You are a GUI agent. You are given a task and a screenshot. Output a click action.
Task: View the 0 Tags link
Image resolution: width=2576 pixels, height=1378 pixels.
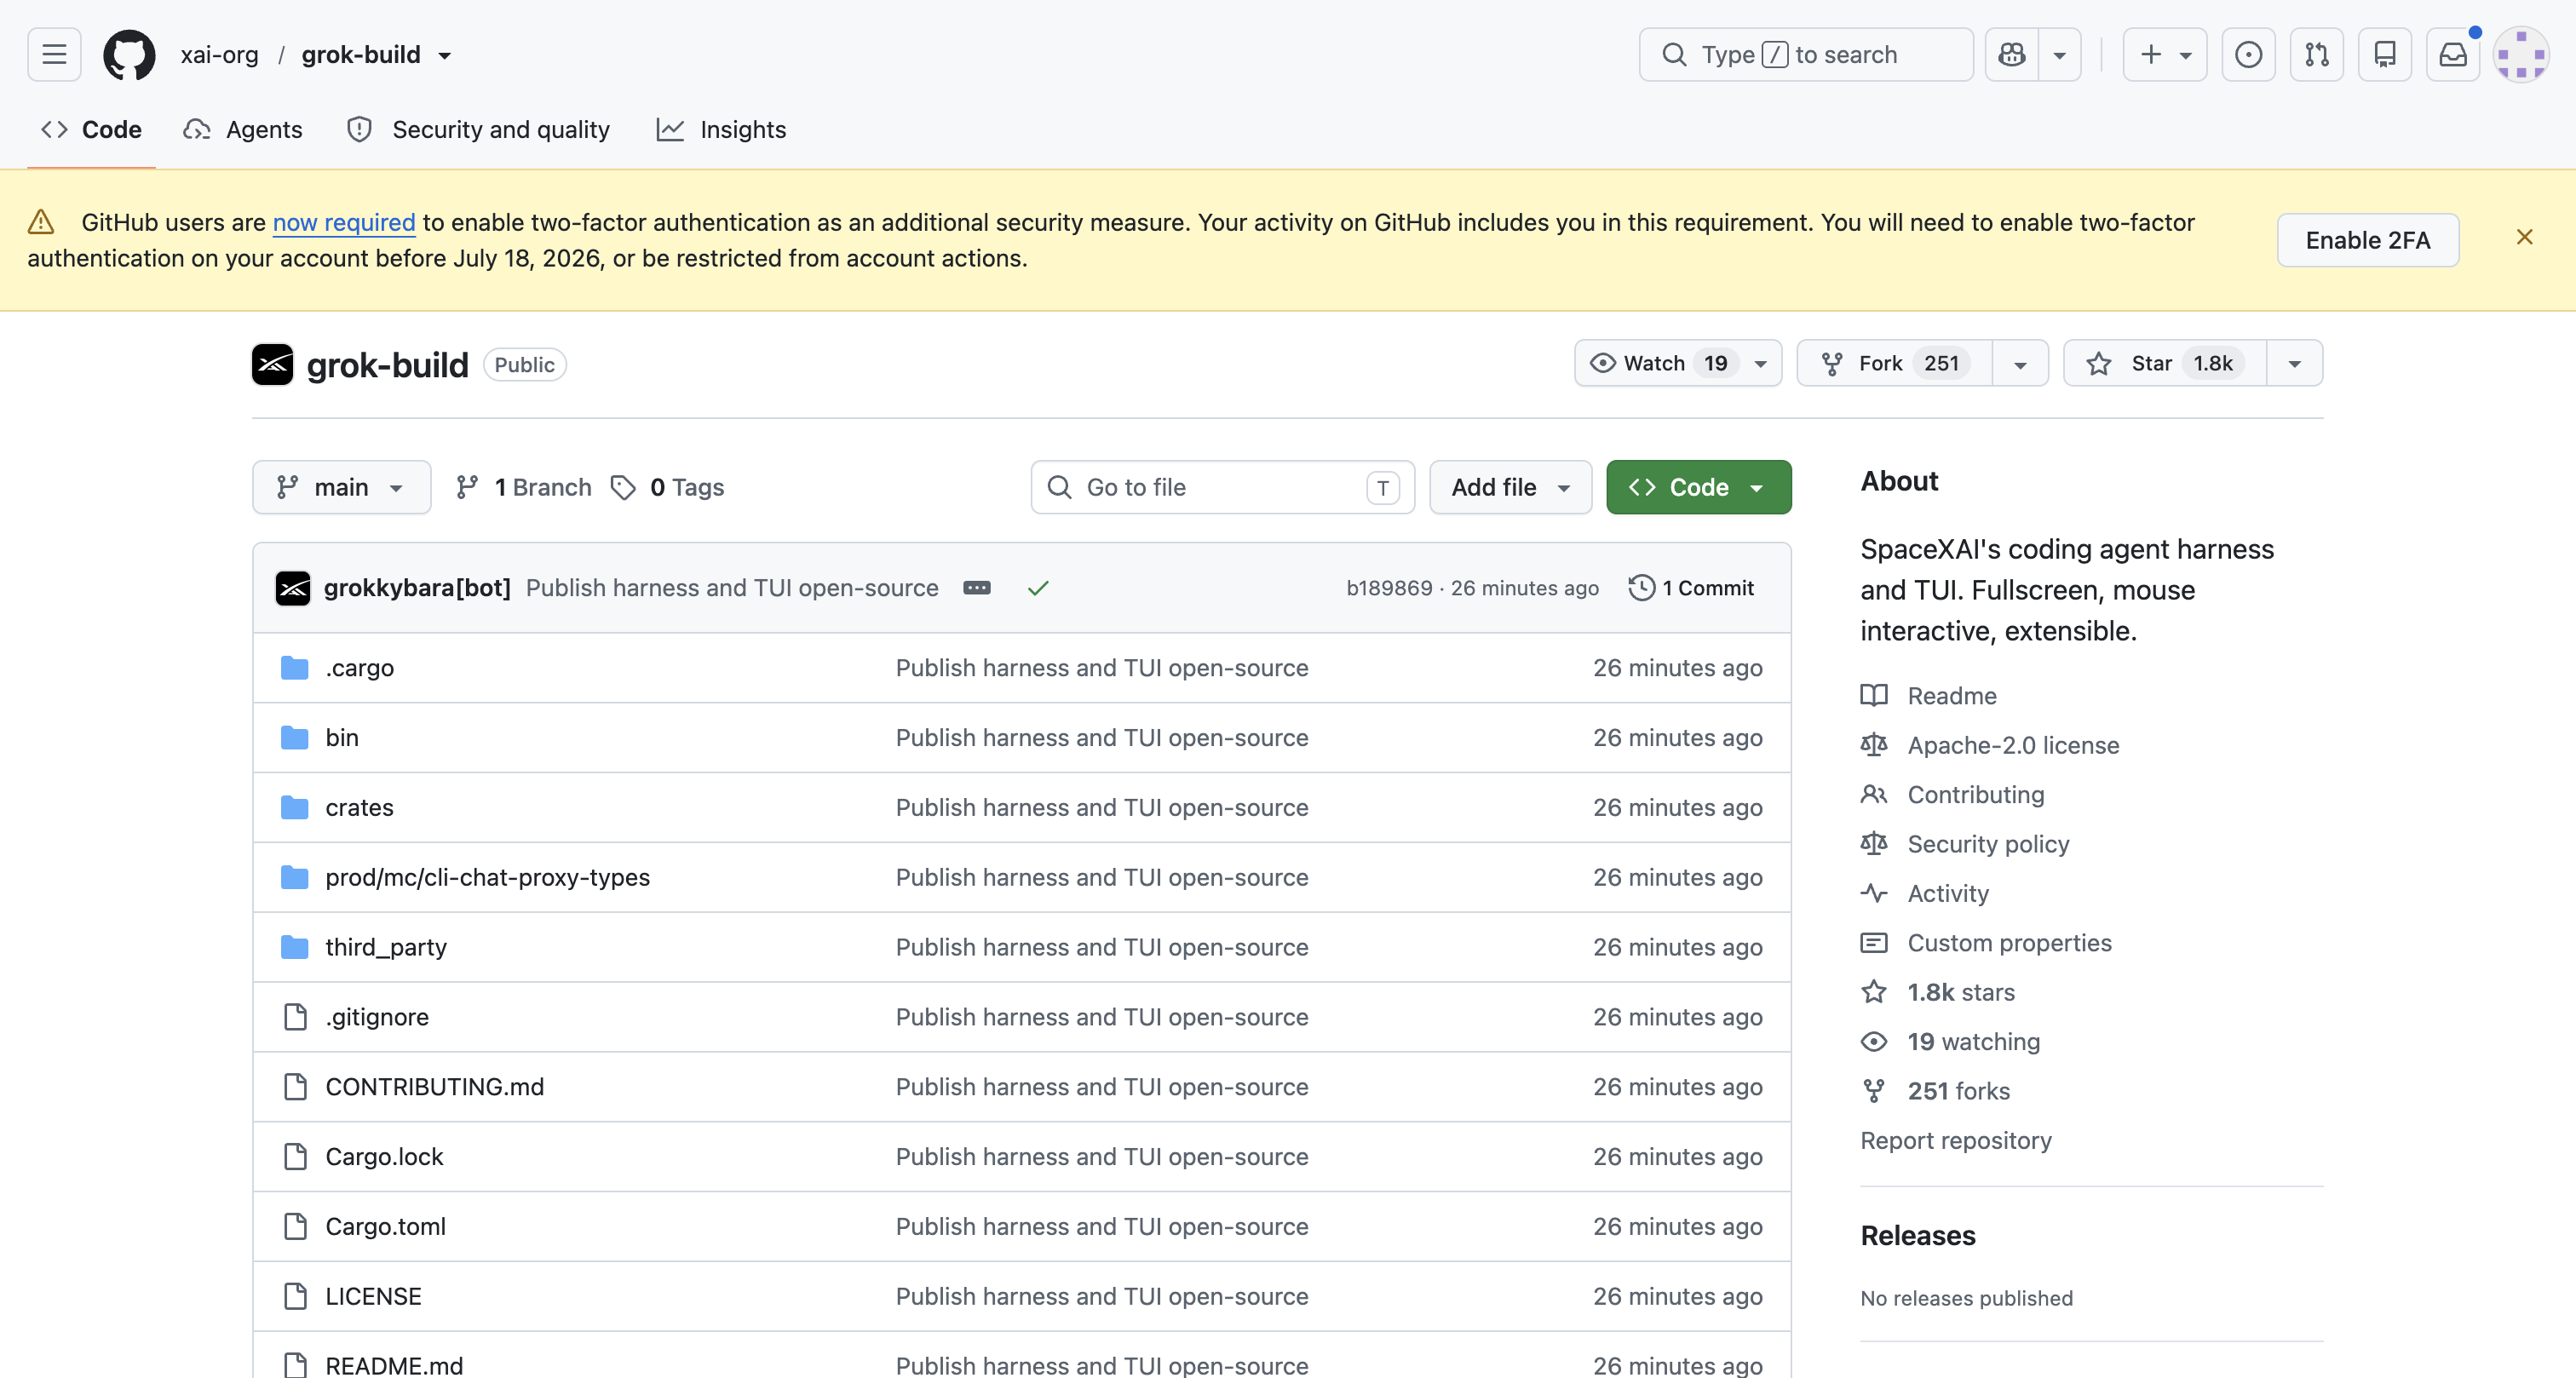tap(668, 487)
